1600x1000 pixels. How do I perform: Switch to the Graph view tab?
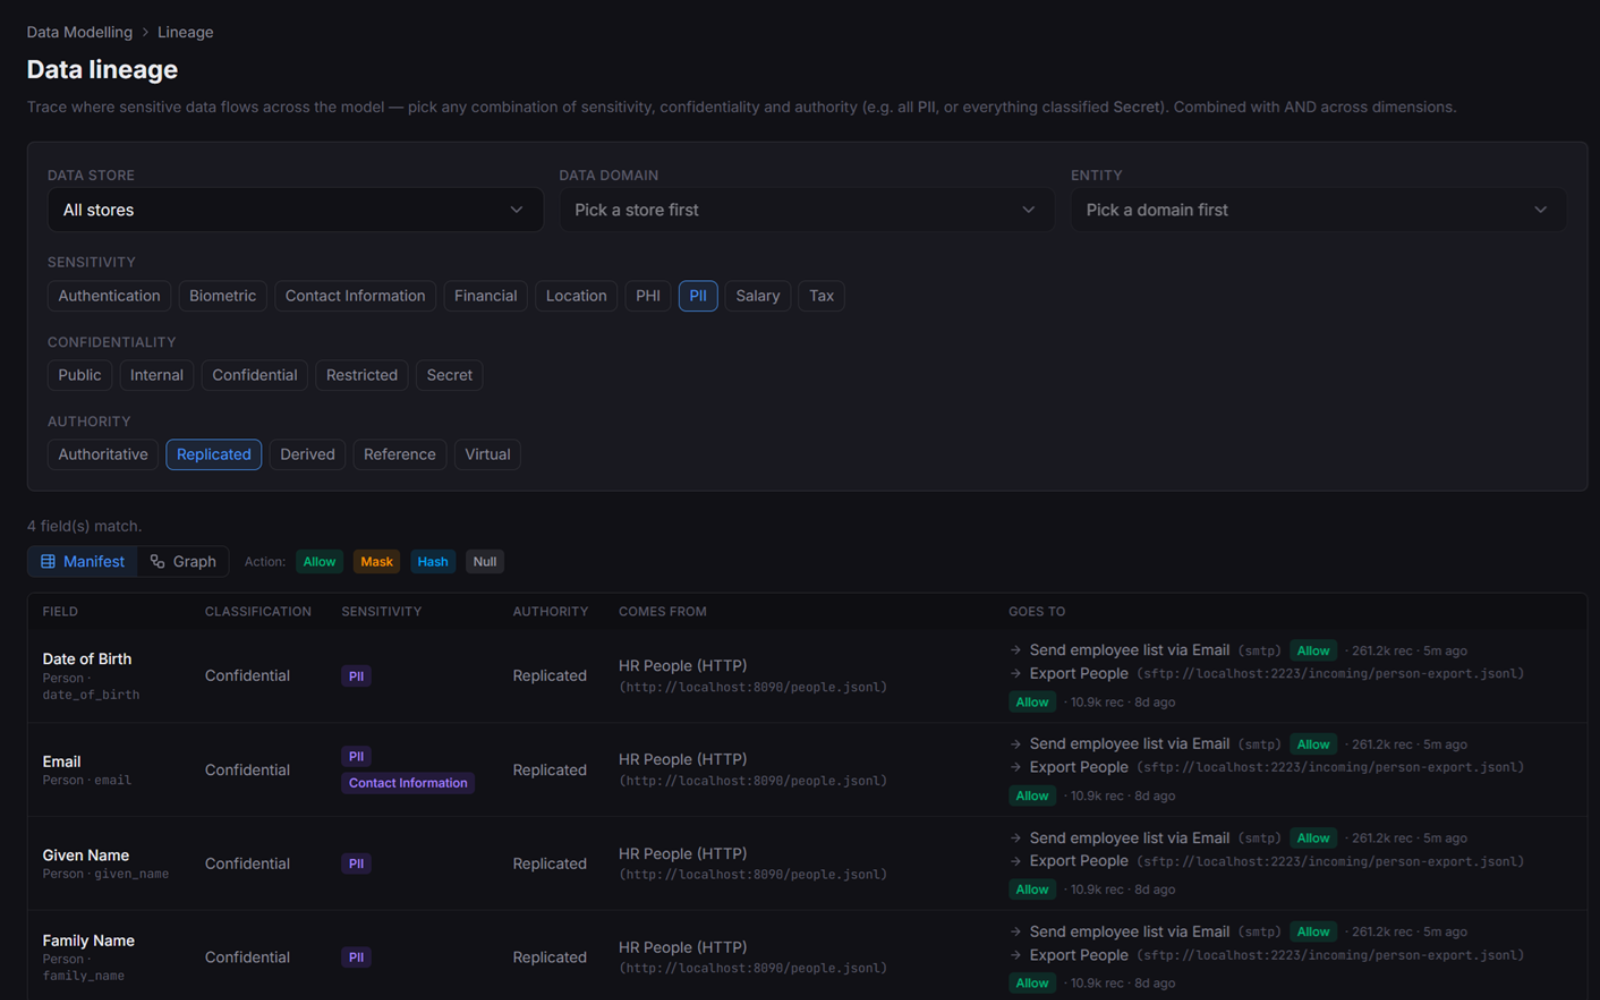[183, 562]
